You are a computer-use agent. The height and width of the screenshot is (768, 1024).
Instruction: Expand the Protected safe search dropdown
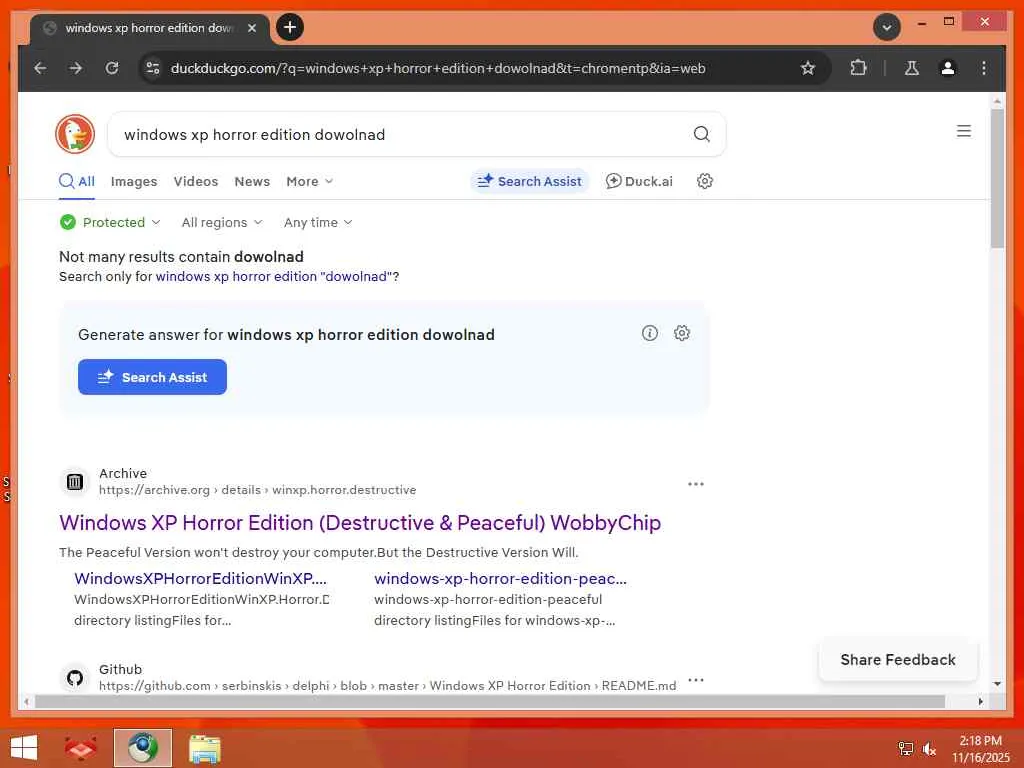point(110,222)
